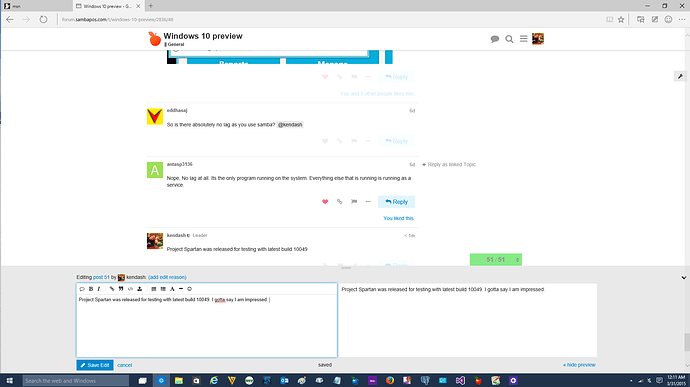Screen dimensions: 690x387
Task: Make a web note
Action: tap(655, 19)
